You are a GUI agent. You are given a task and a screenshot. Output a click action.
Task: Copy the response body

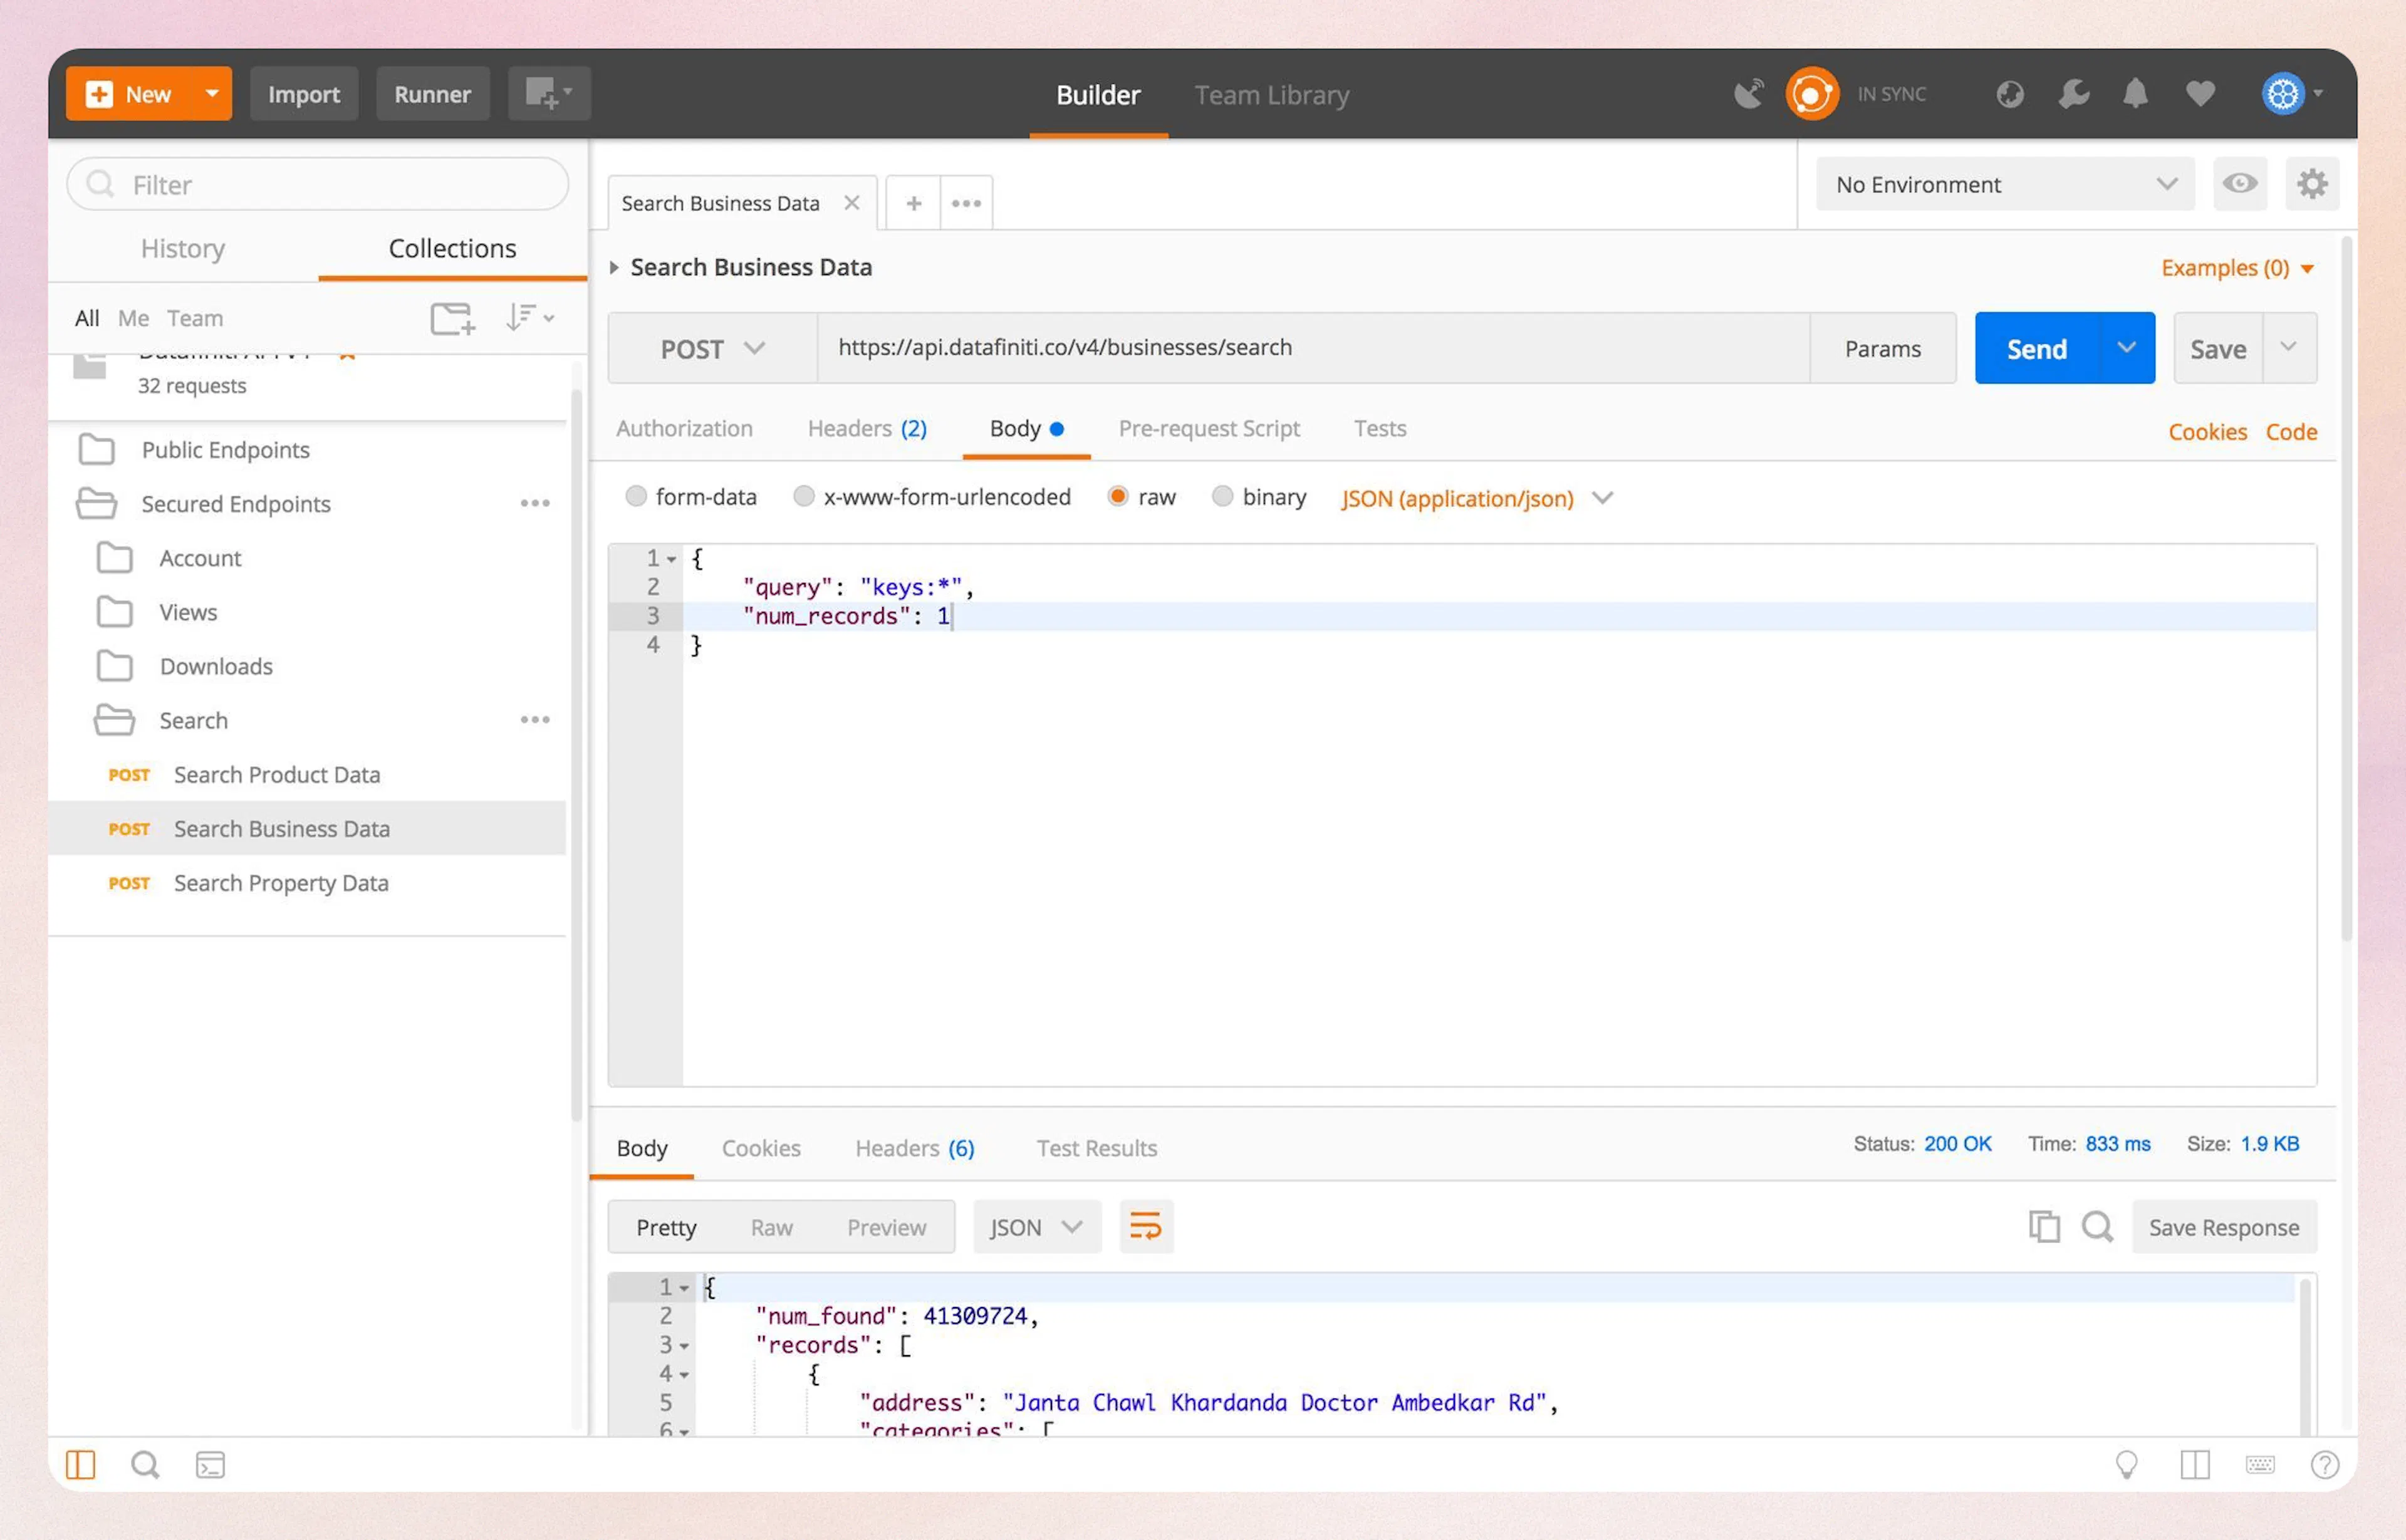coord(2045,1227)
